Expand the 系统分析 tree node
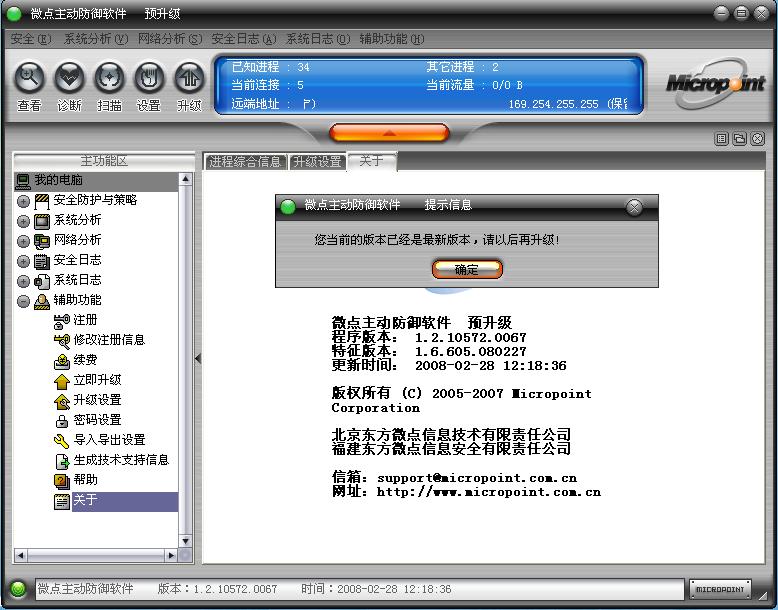778x610 pixels. 23,221
